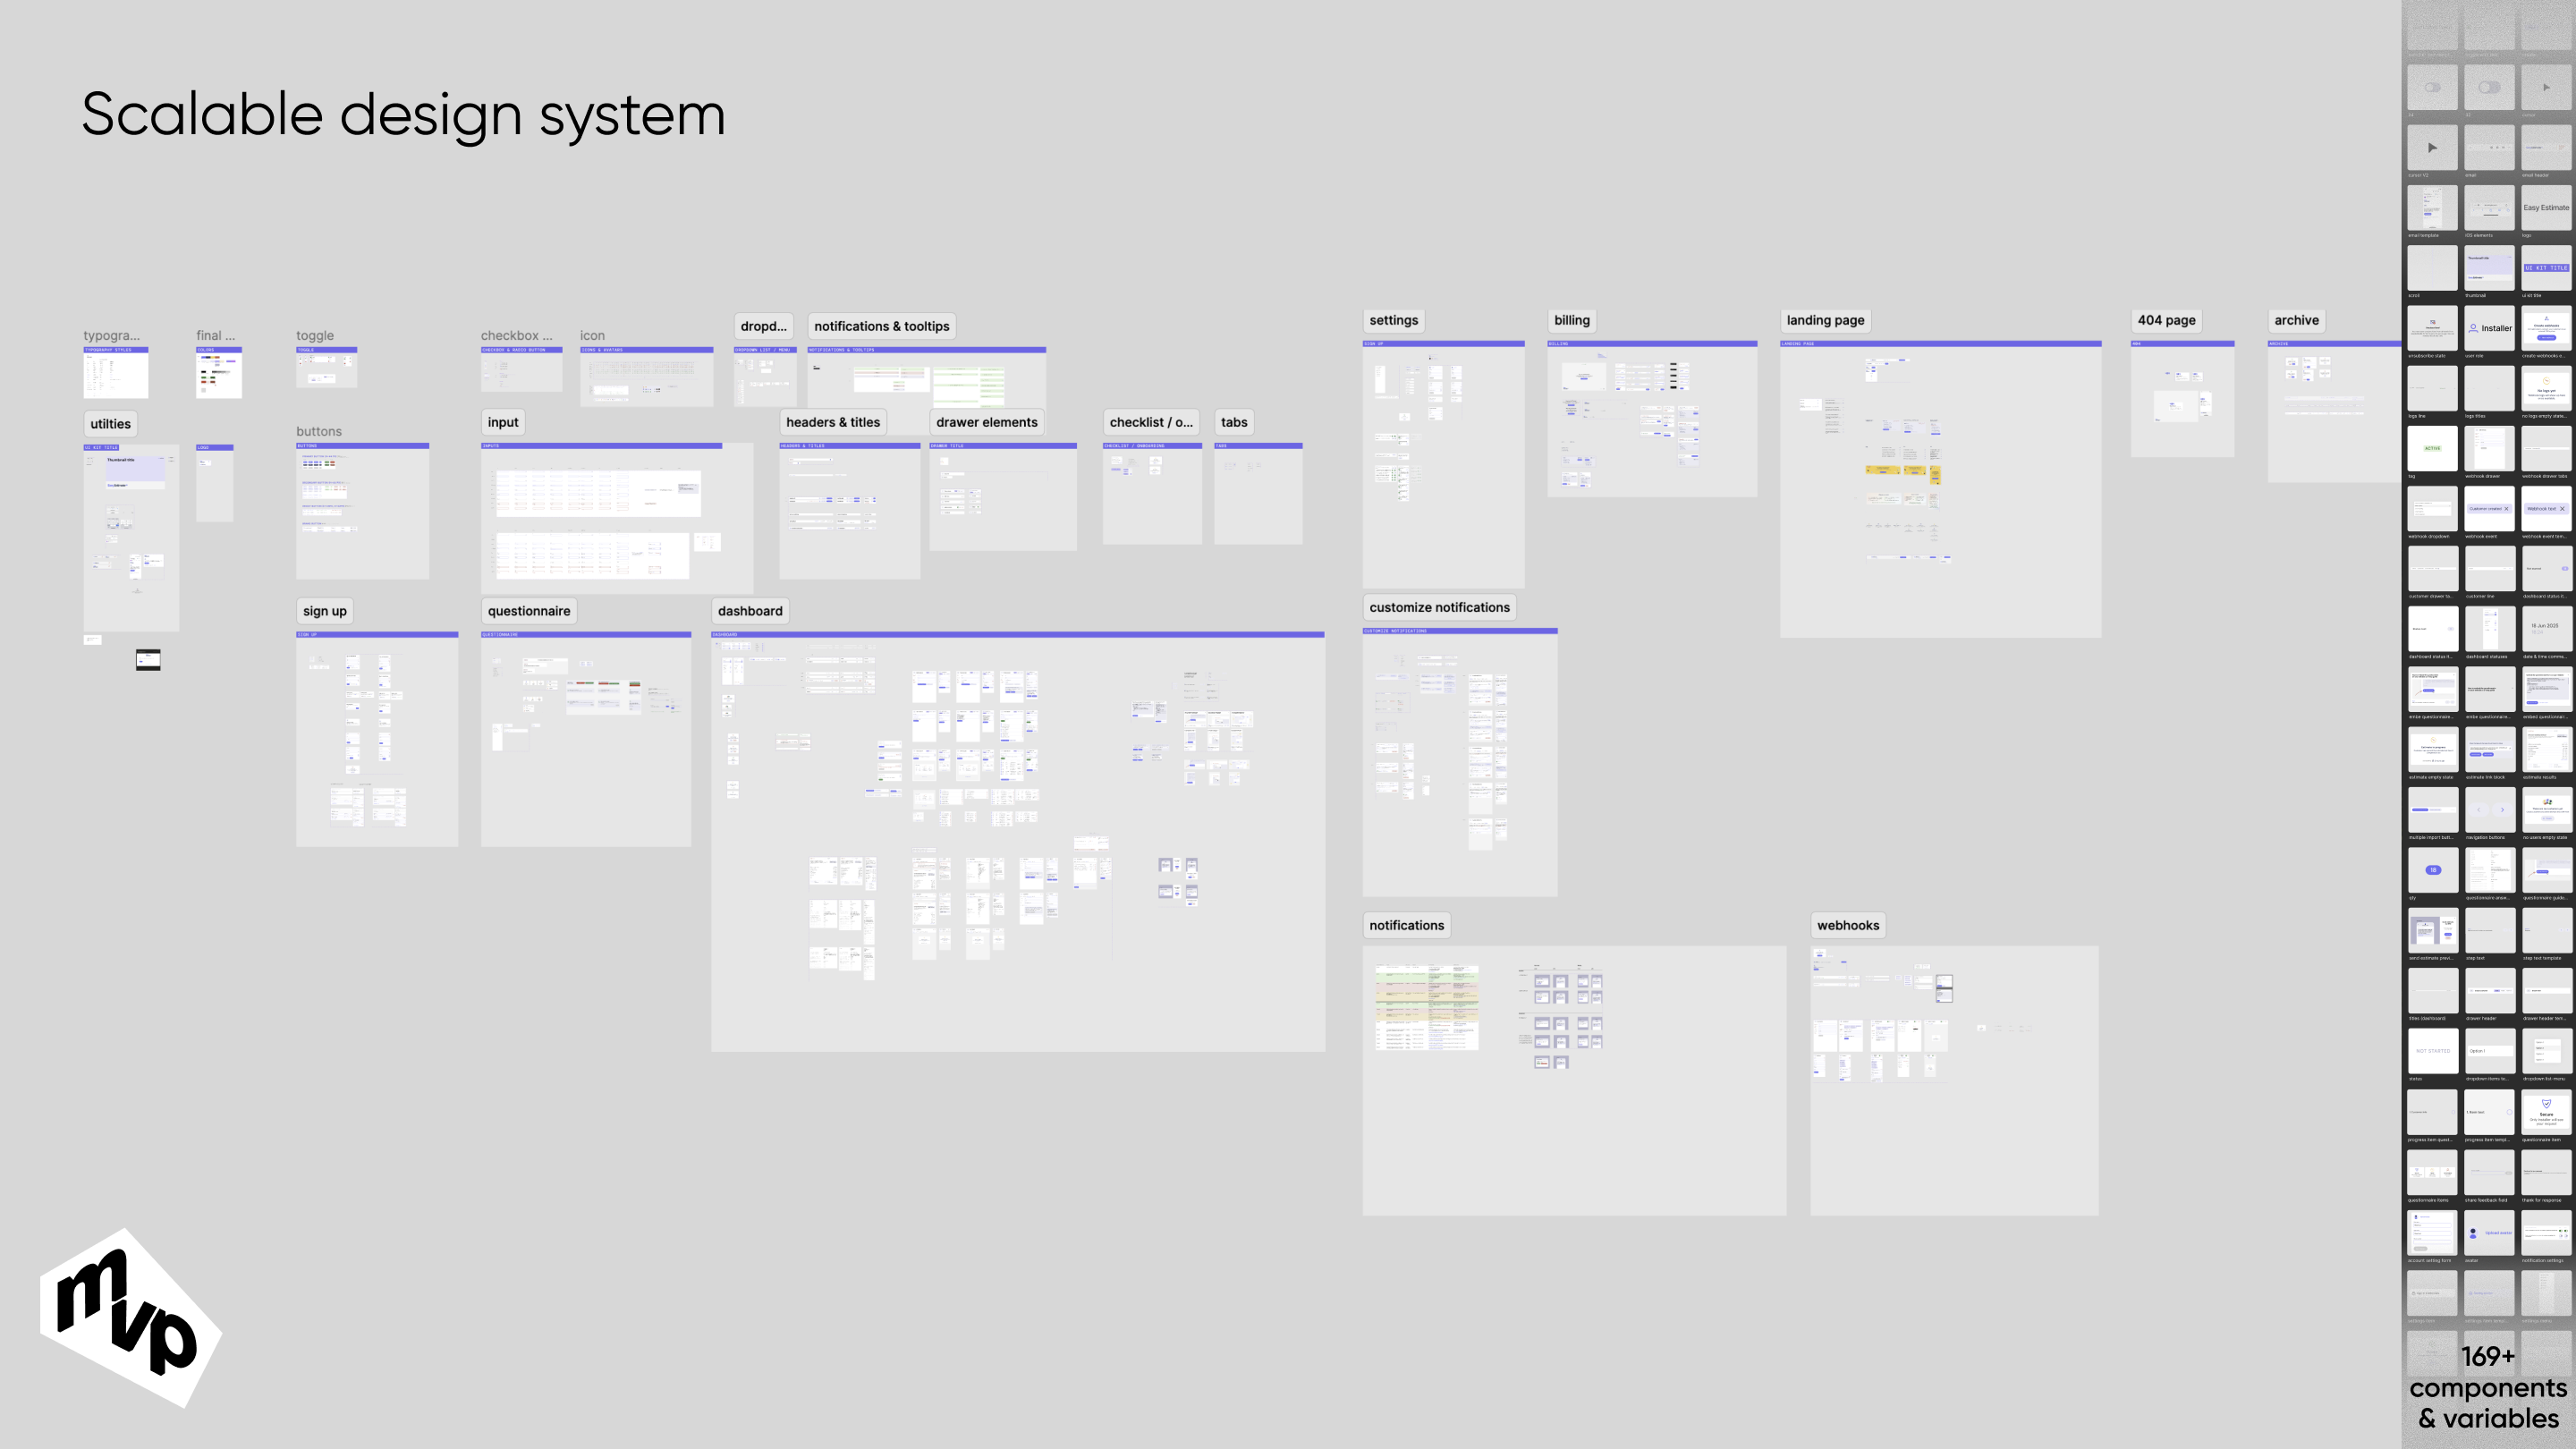Click the toggle component labeled 32
Viewport: 2576px width, 1449px height.
pos(2489,88)
